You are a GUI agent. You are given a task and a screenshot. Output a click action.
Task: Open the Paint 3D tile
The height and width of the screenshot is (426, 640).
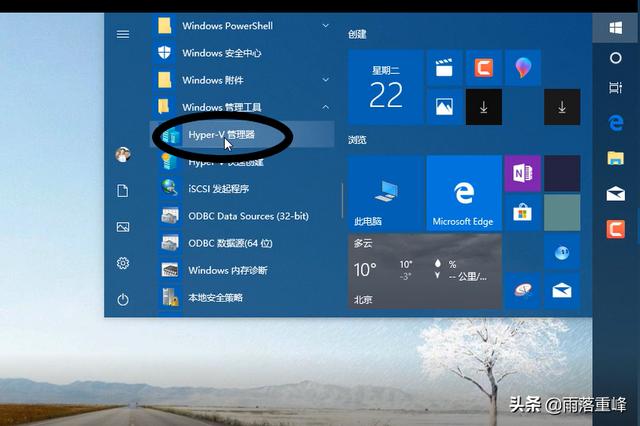[x=523, y=68]
